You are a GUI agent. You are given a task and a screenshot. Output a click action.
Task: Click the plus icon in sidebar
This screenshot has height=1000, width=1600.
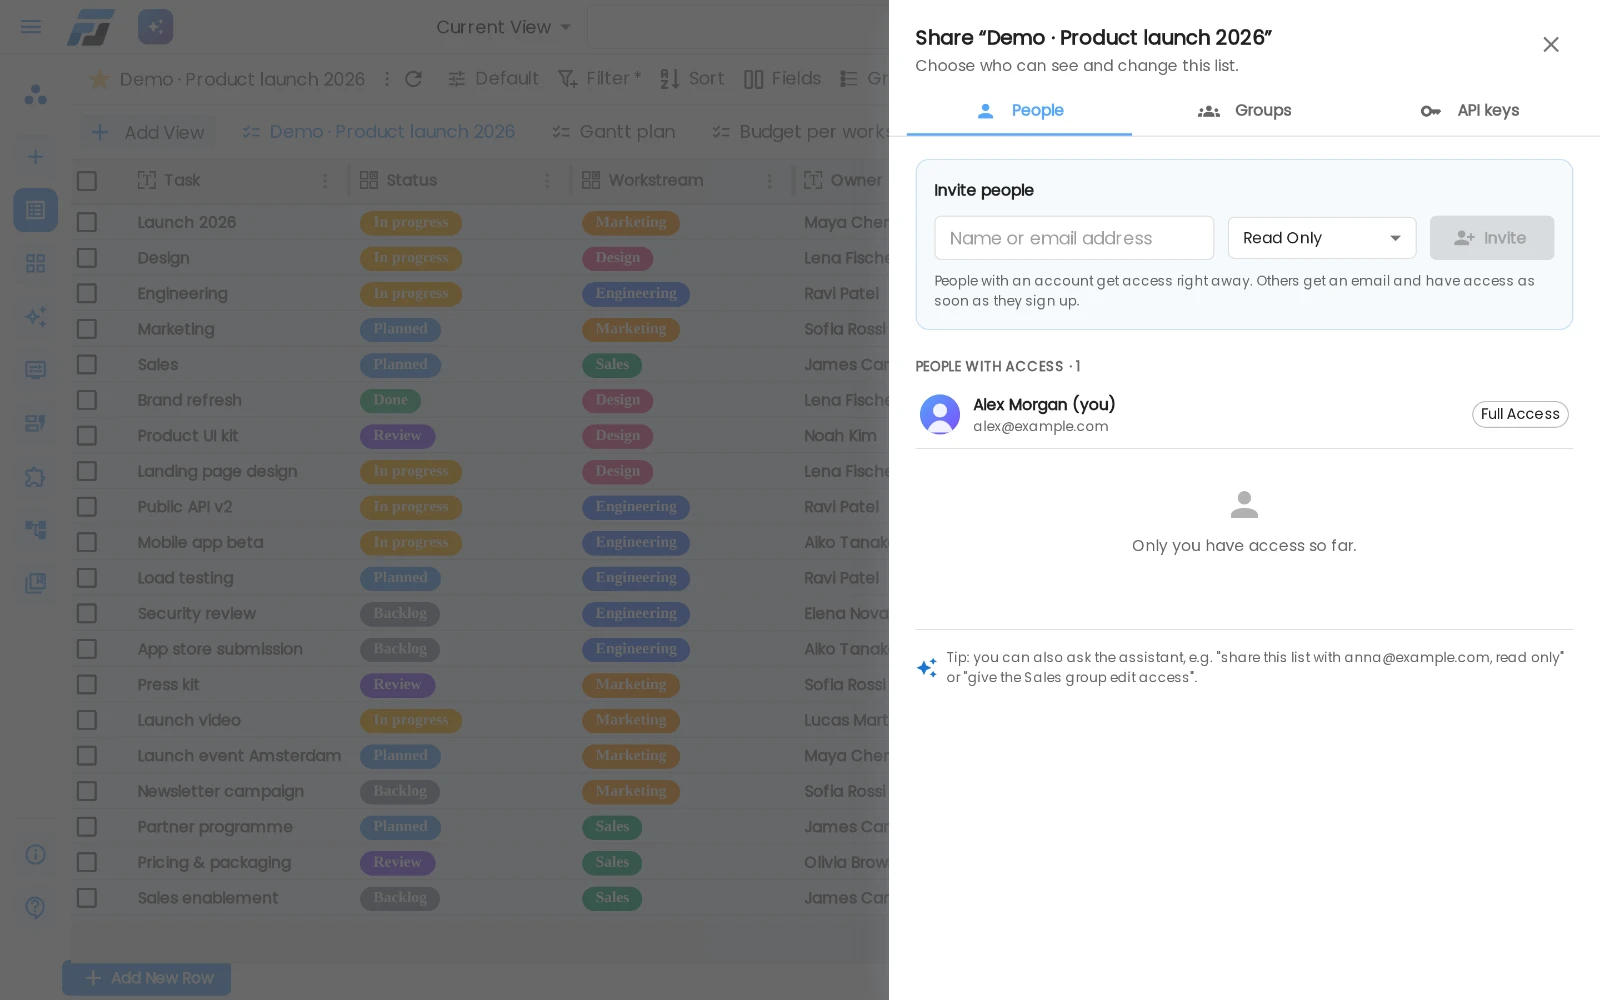coord(35,156)
